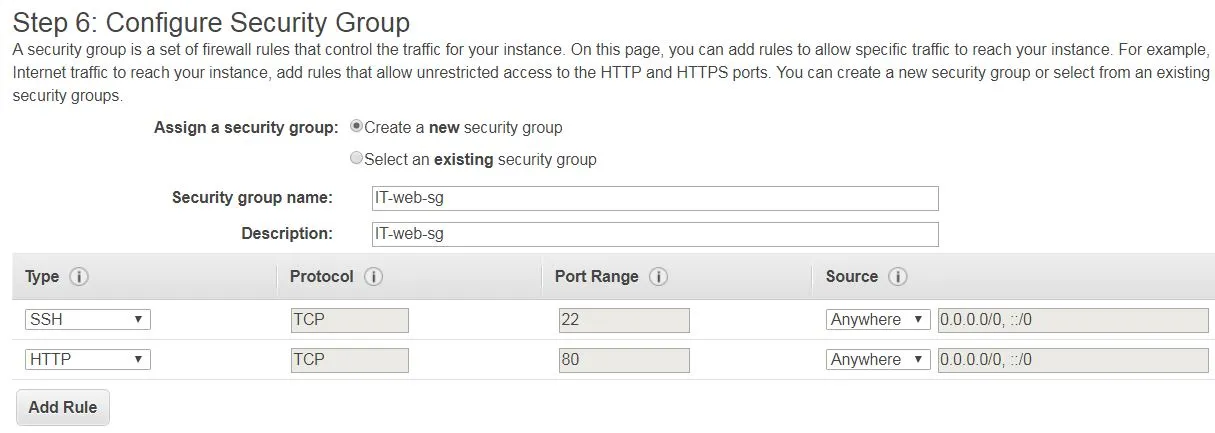Click the Add Rule button
This screenshot has width=1215, height=433.
[63, 408]
